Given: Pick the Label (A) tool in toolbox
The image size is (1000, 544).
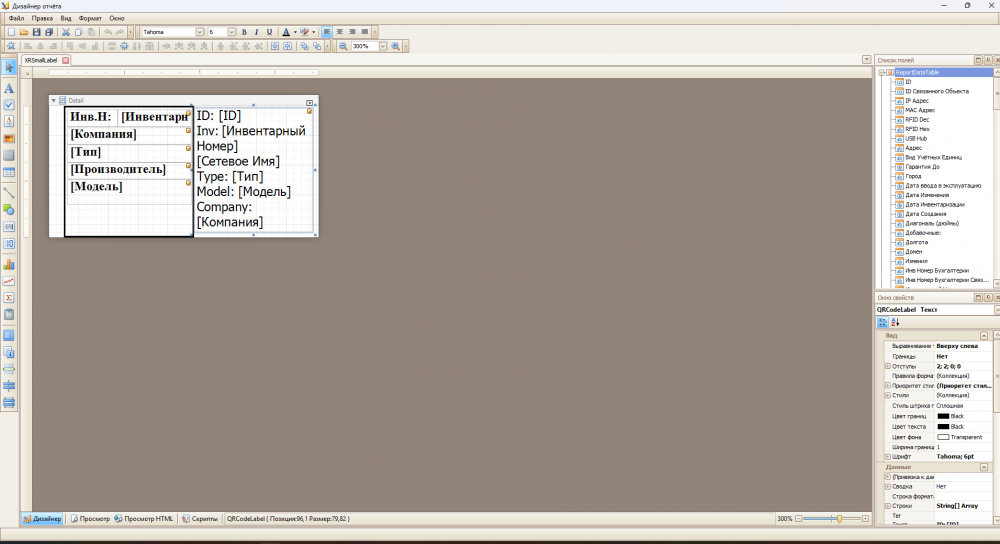Looking at the screenshot, I should [x=9, y=88].
